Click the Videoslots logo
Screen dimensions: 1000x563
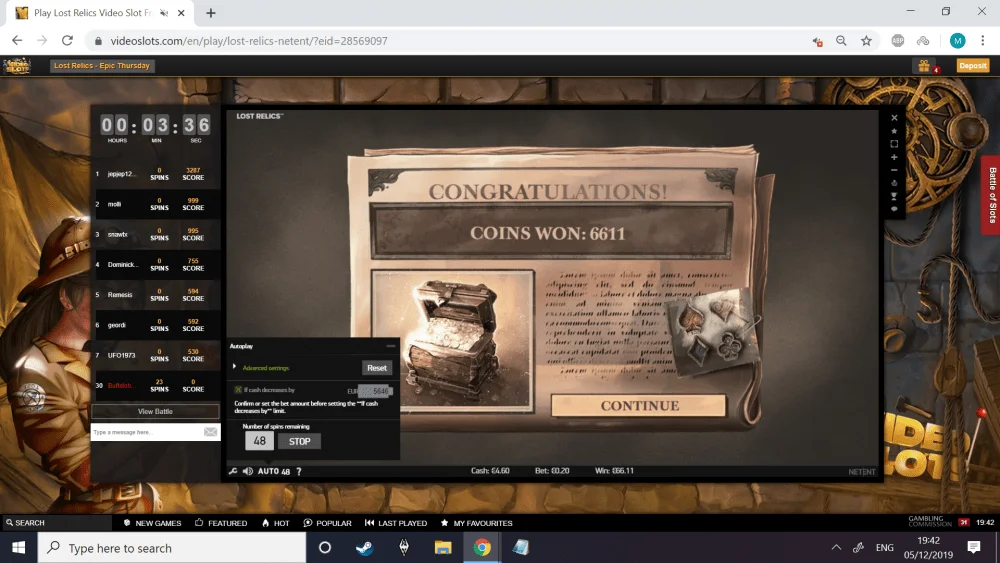click(x=17, y=66)
